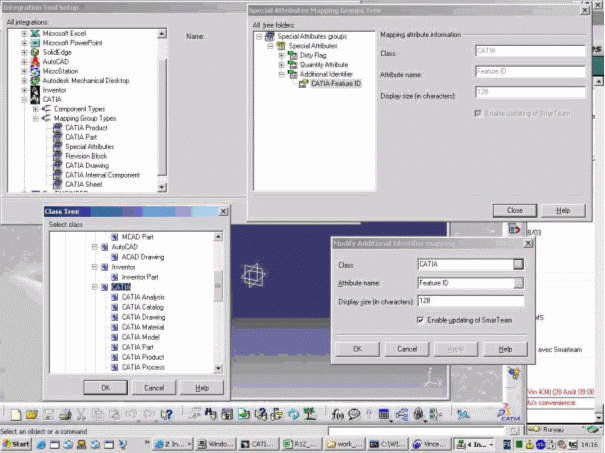The width and height of the screenshot is (605, 453).
Task: Click the Windows Start button
Action: [x=16, y=444]
